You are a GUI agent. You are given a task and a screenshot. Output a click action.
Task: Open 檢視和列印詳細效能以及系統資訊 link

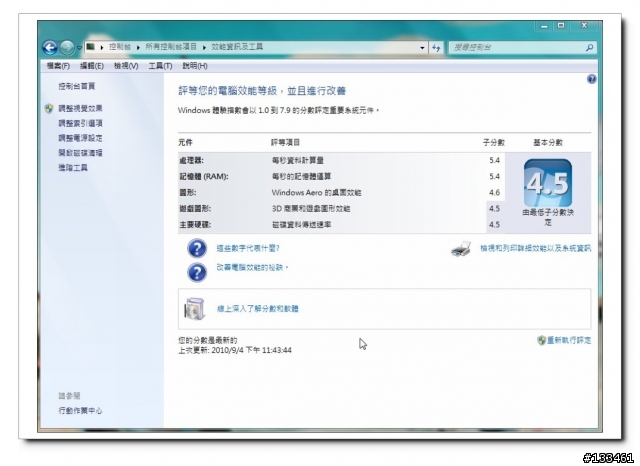536,248
